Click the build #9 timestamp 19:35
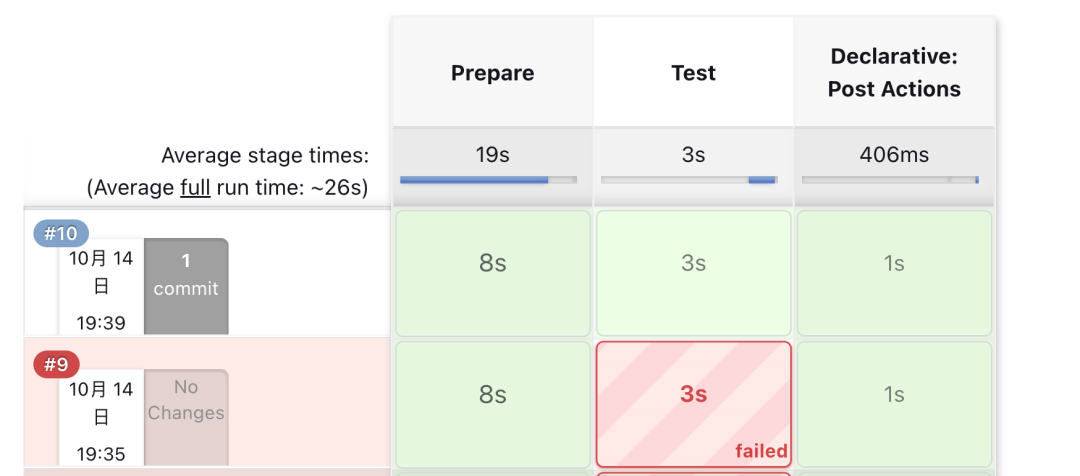 coord(101,454)
